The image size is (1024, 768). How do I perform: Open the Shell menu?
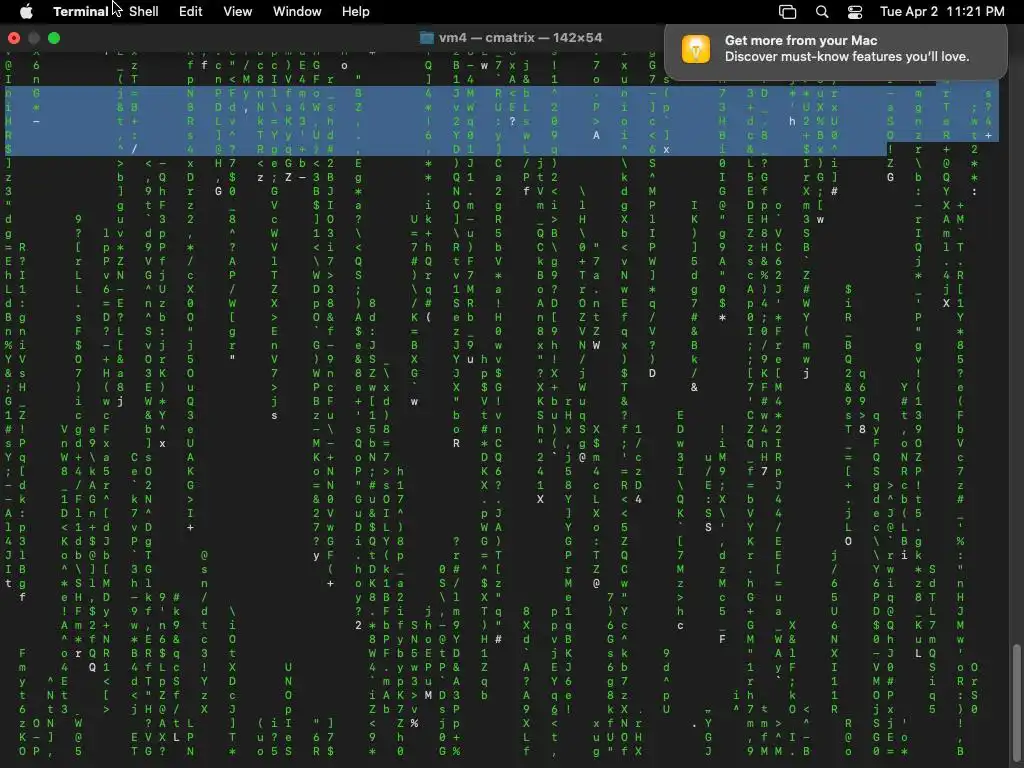pos(144,11)
